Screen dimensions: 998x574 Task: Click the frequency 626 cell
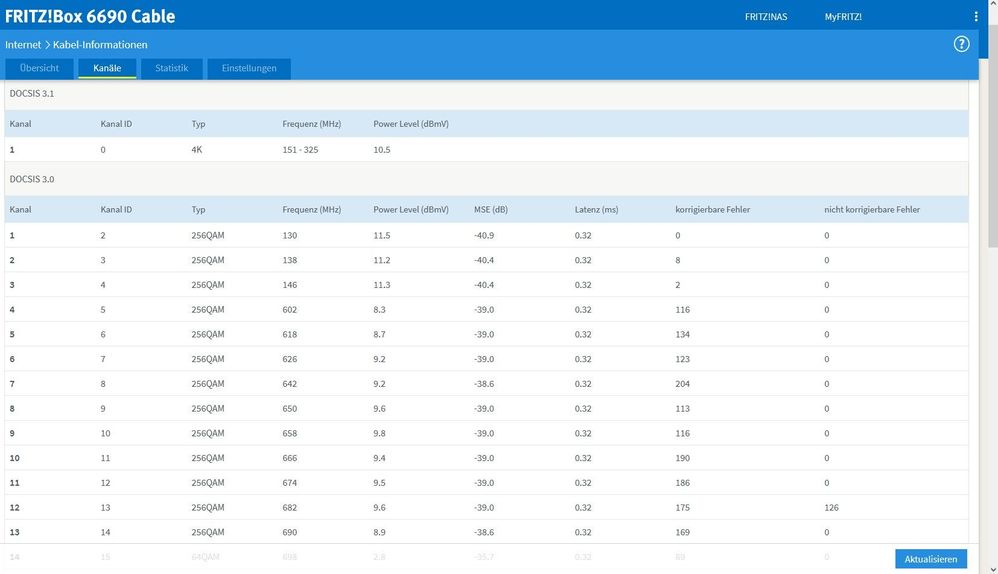(x=290, y=359)
